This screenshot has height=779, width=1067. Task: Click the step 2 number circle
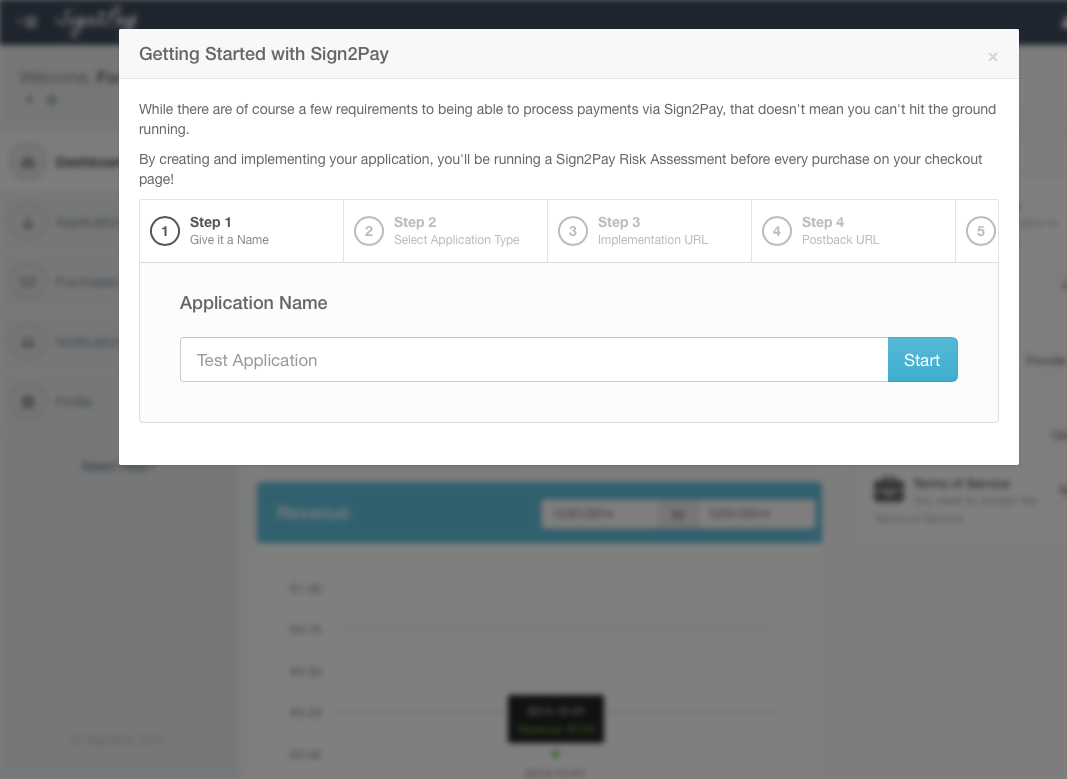click(369, 231)
